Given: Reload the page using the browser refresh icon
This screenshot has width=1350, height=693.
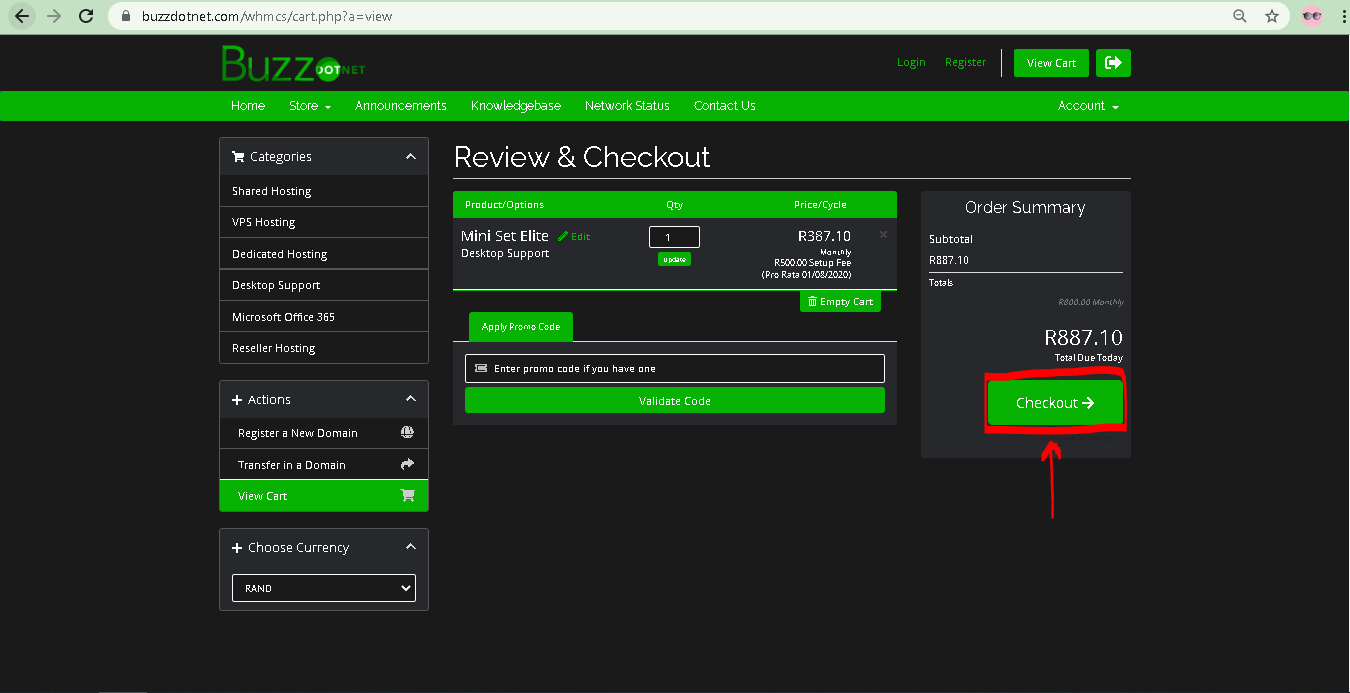Looking at the screenshot, I should (86, 16).
